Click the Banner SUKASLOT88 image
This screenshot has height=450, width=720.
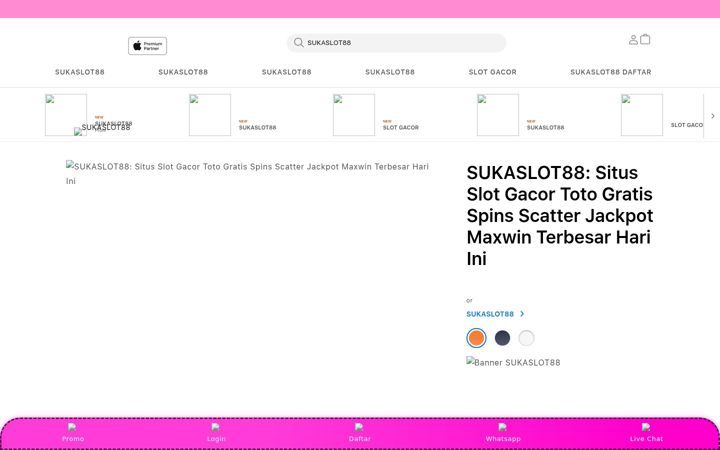click(513, 362)
